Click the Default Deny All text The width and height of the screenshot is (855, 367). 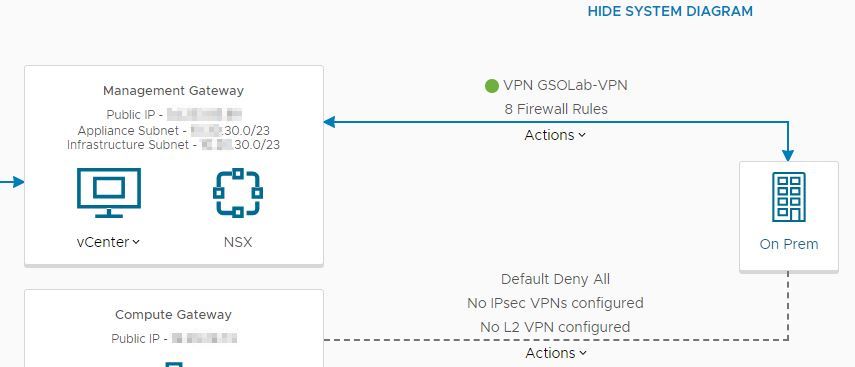555,279
